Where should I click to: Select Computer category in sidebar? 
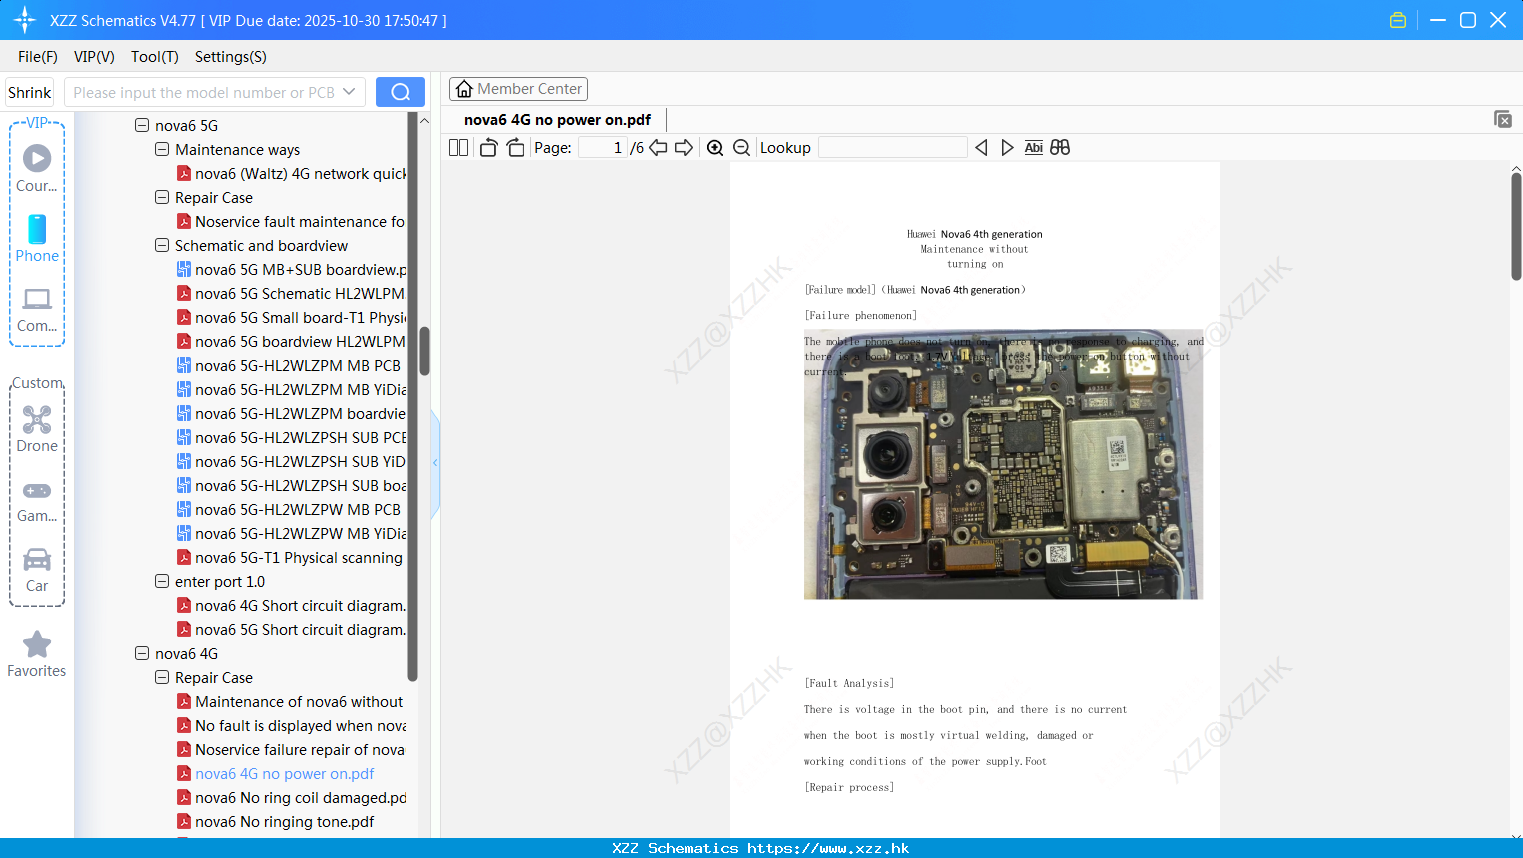(37, 309)
